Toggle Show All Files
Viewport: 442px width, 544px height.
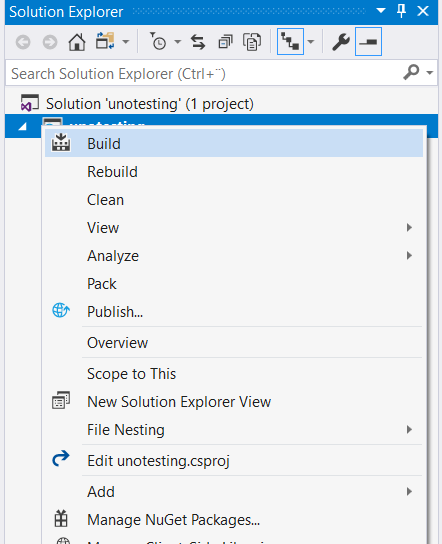[x=252, y=42]
